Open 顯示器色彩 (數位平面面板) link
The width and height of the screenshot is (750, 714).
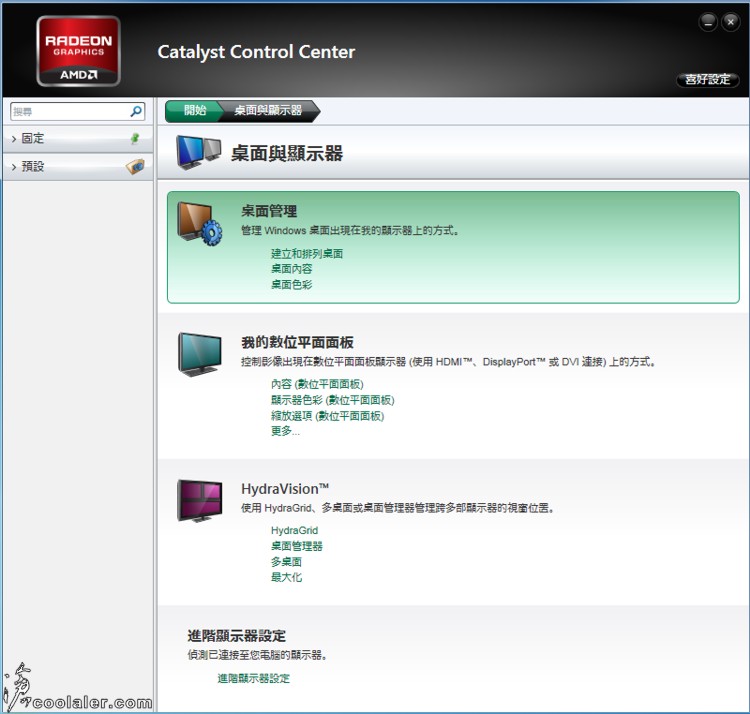click(332, 400)
